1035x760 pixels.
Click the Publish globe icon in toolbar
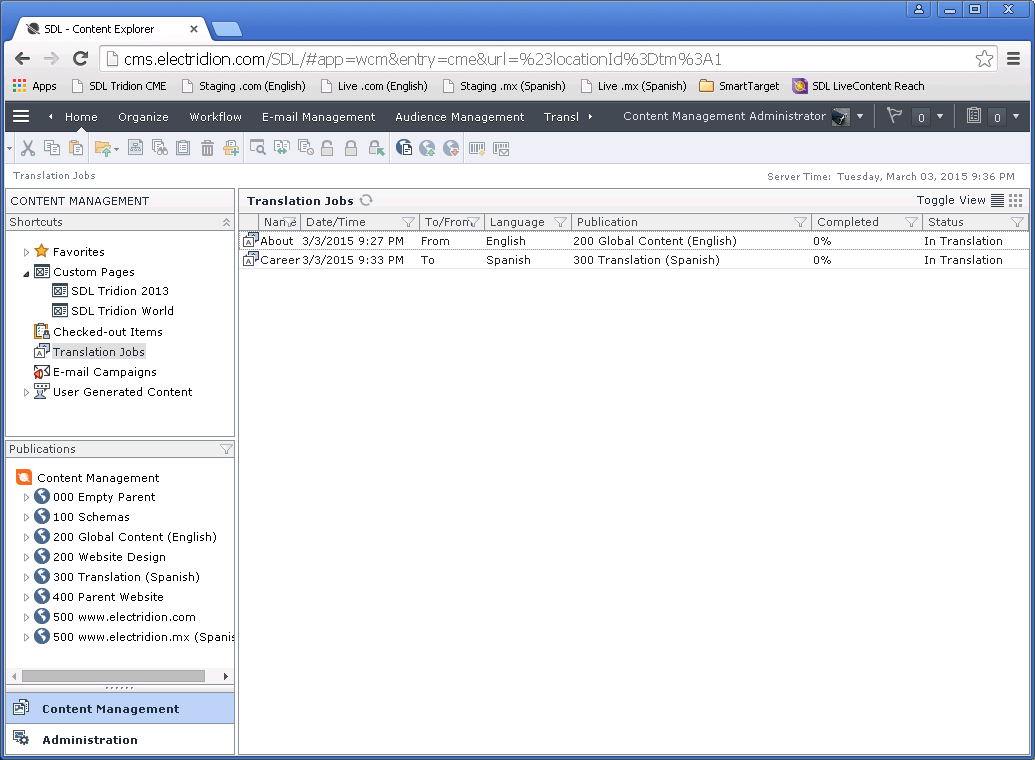[x=427, y=149]
